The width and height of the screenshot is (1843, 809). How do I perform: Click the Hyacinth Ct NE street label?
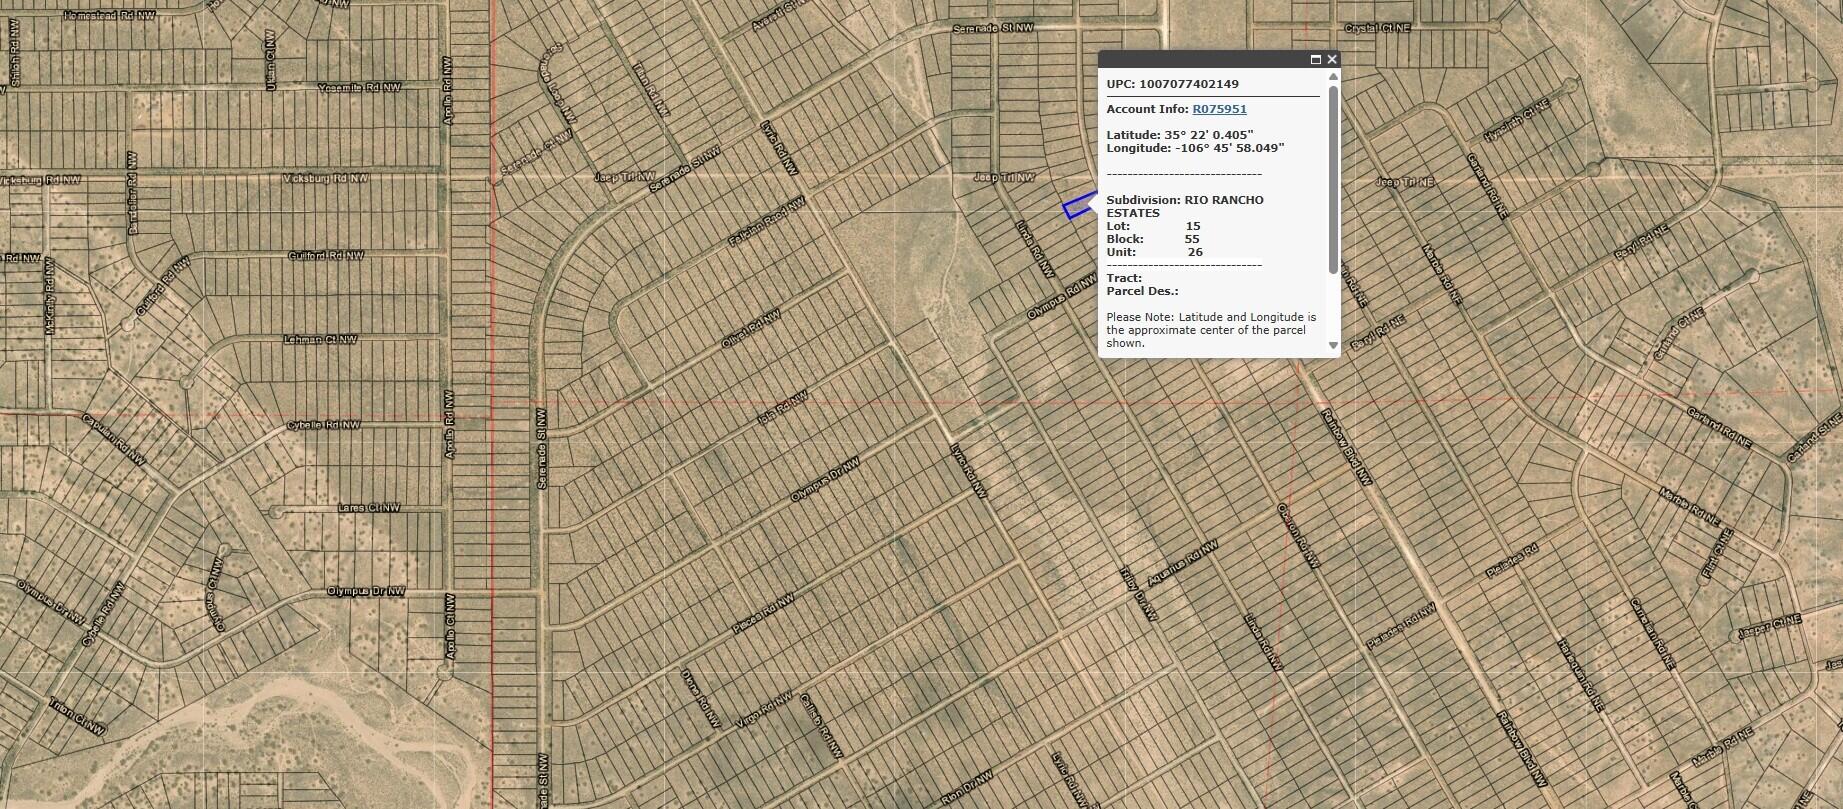(1517, 121)
